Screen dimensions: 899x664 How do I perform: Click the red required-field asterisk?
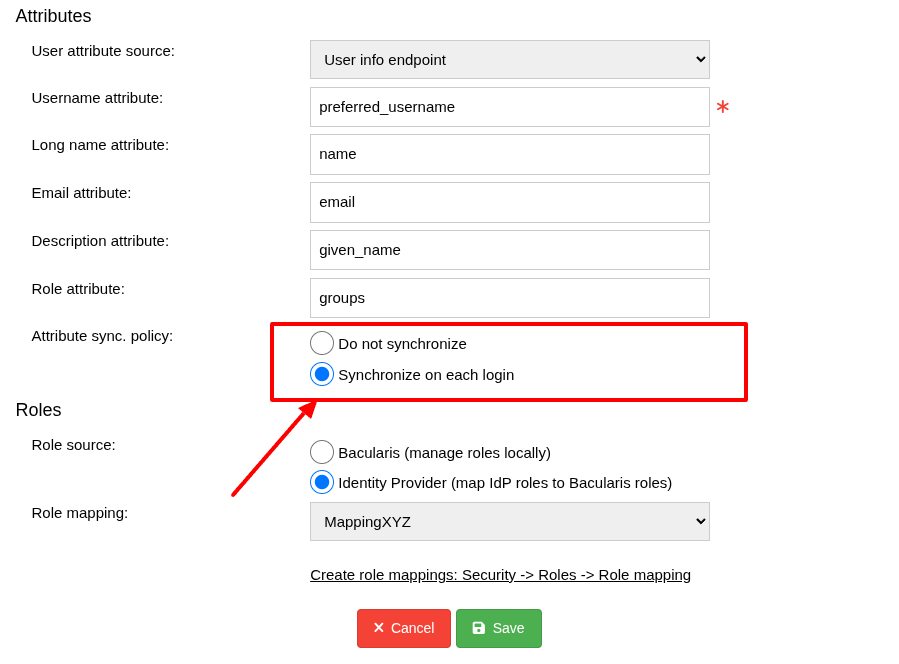(x=722, y=107)
